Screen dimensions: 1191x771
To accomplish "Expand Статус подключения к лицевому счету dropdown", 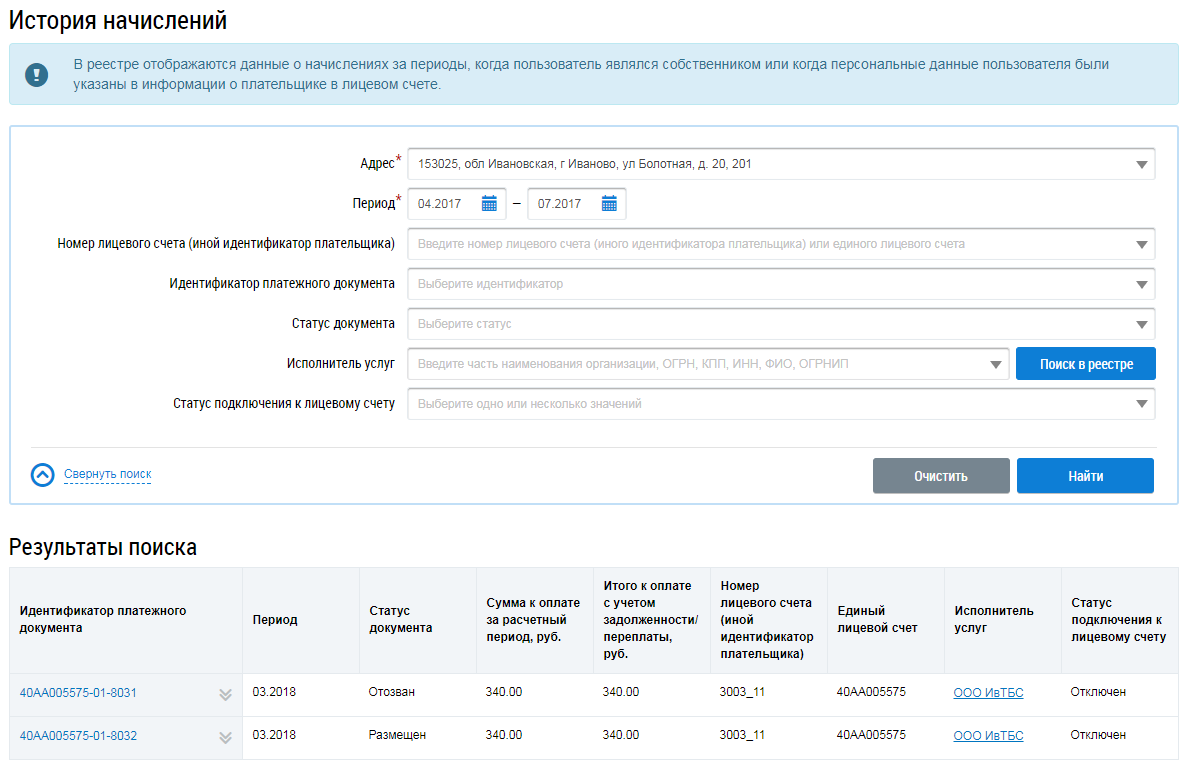I will (1141, 405).
